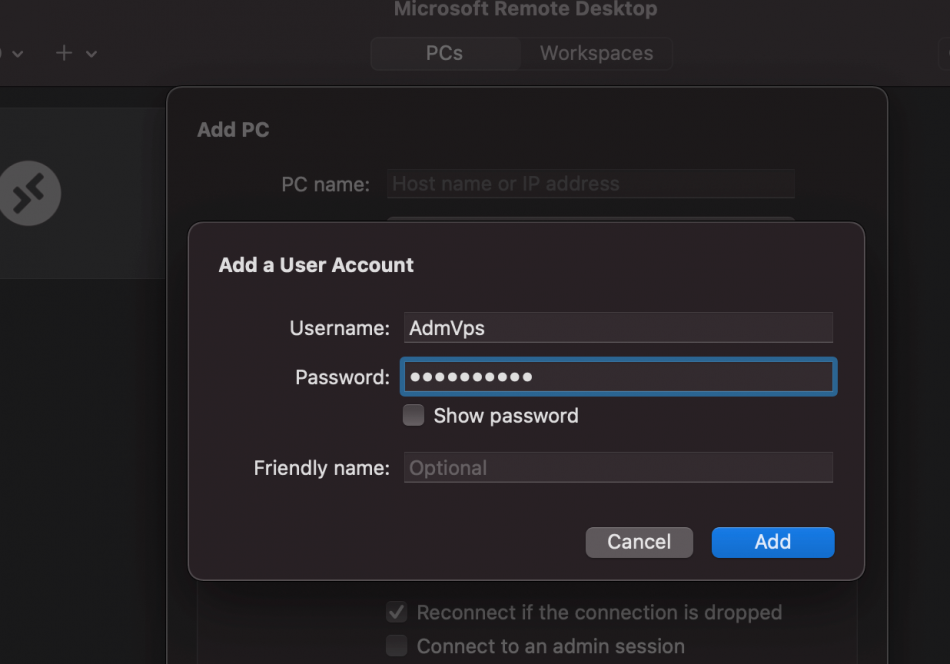Expand the chevron beside the plus icon
Image resolution: width=950 pixels, height=664 pixels.
coord(91,54)
